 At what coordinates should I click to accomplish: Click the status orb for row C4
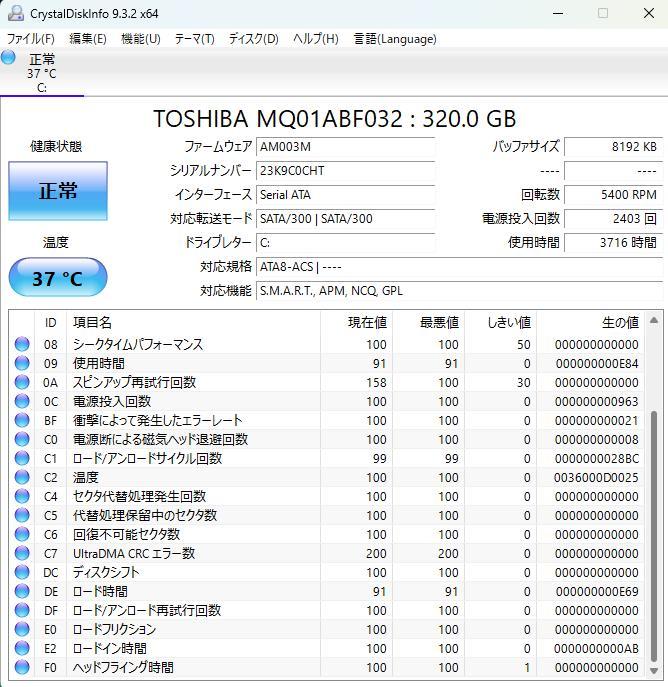(22, 496)
